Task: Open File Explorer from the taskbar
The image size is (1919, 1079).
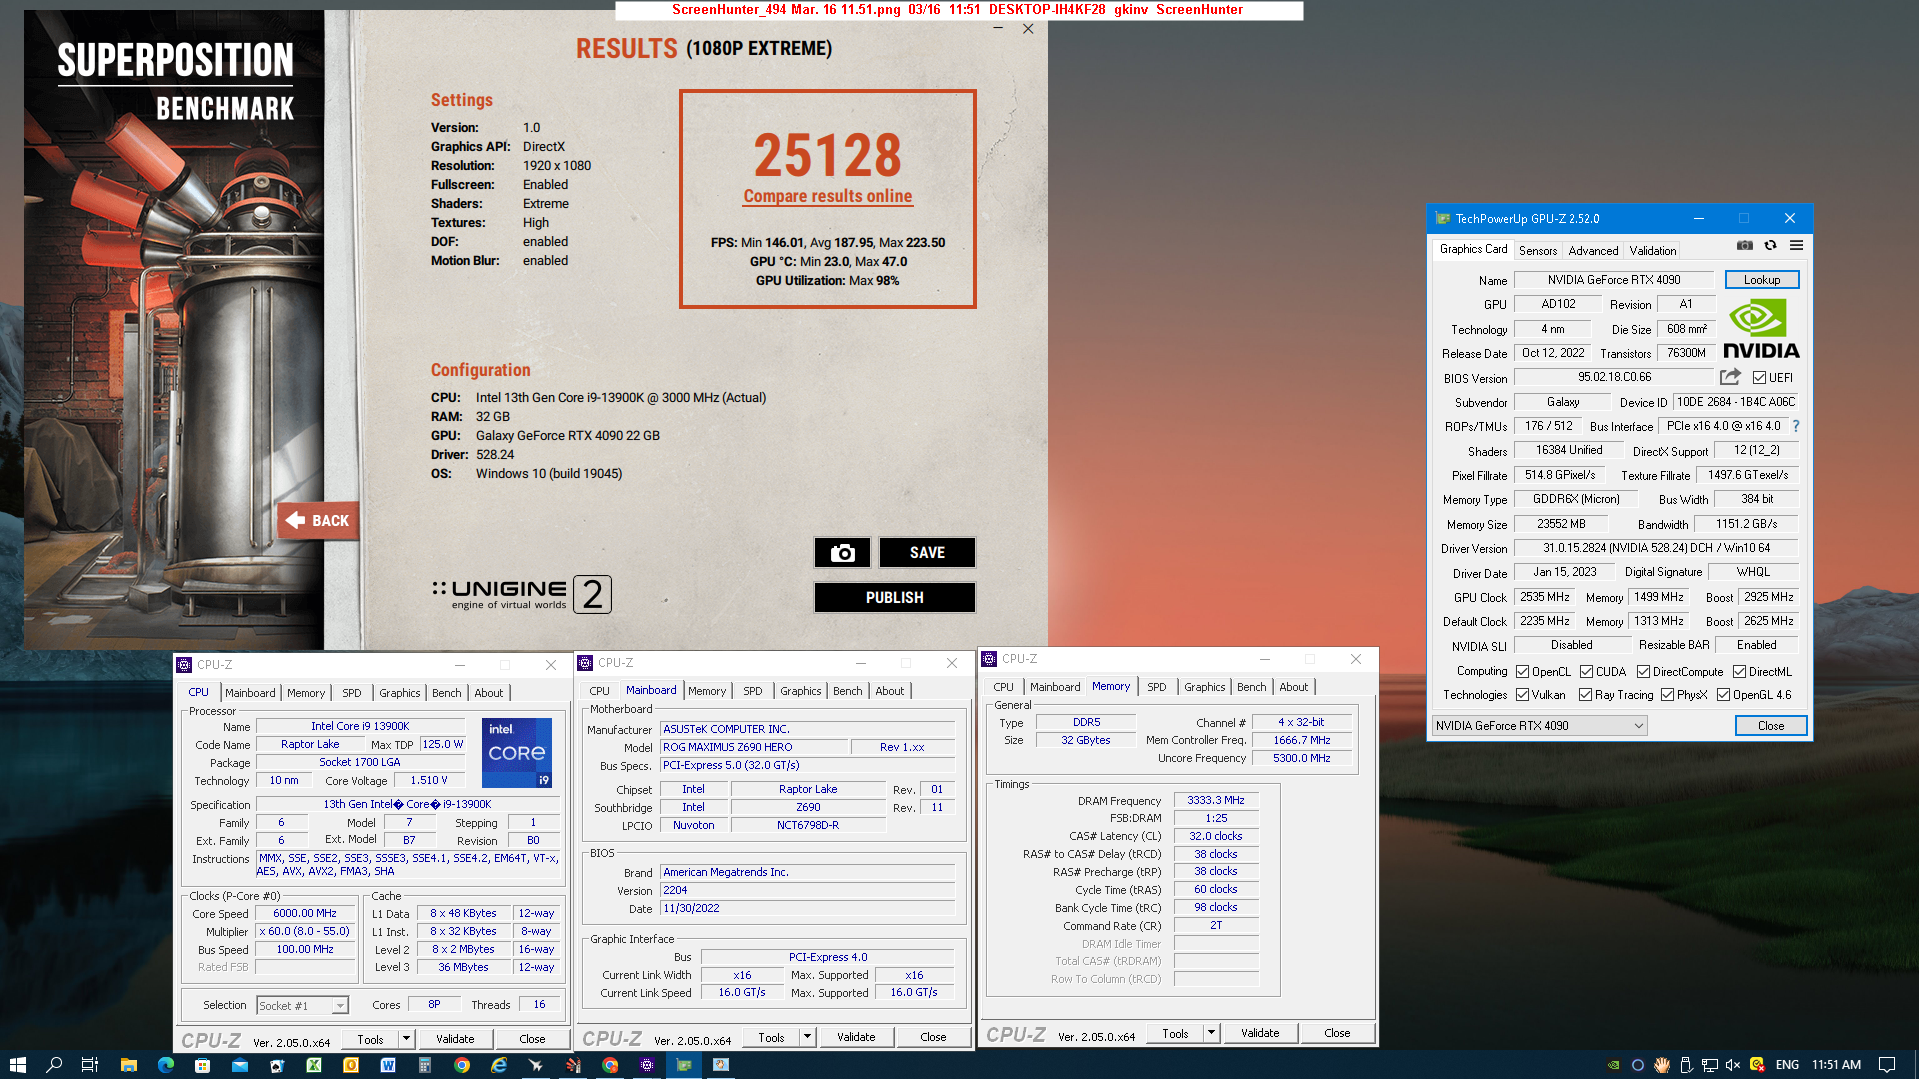Action: click(128, 1065)
